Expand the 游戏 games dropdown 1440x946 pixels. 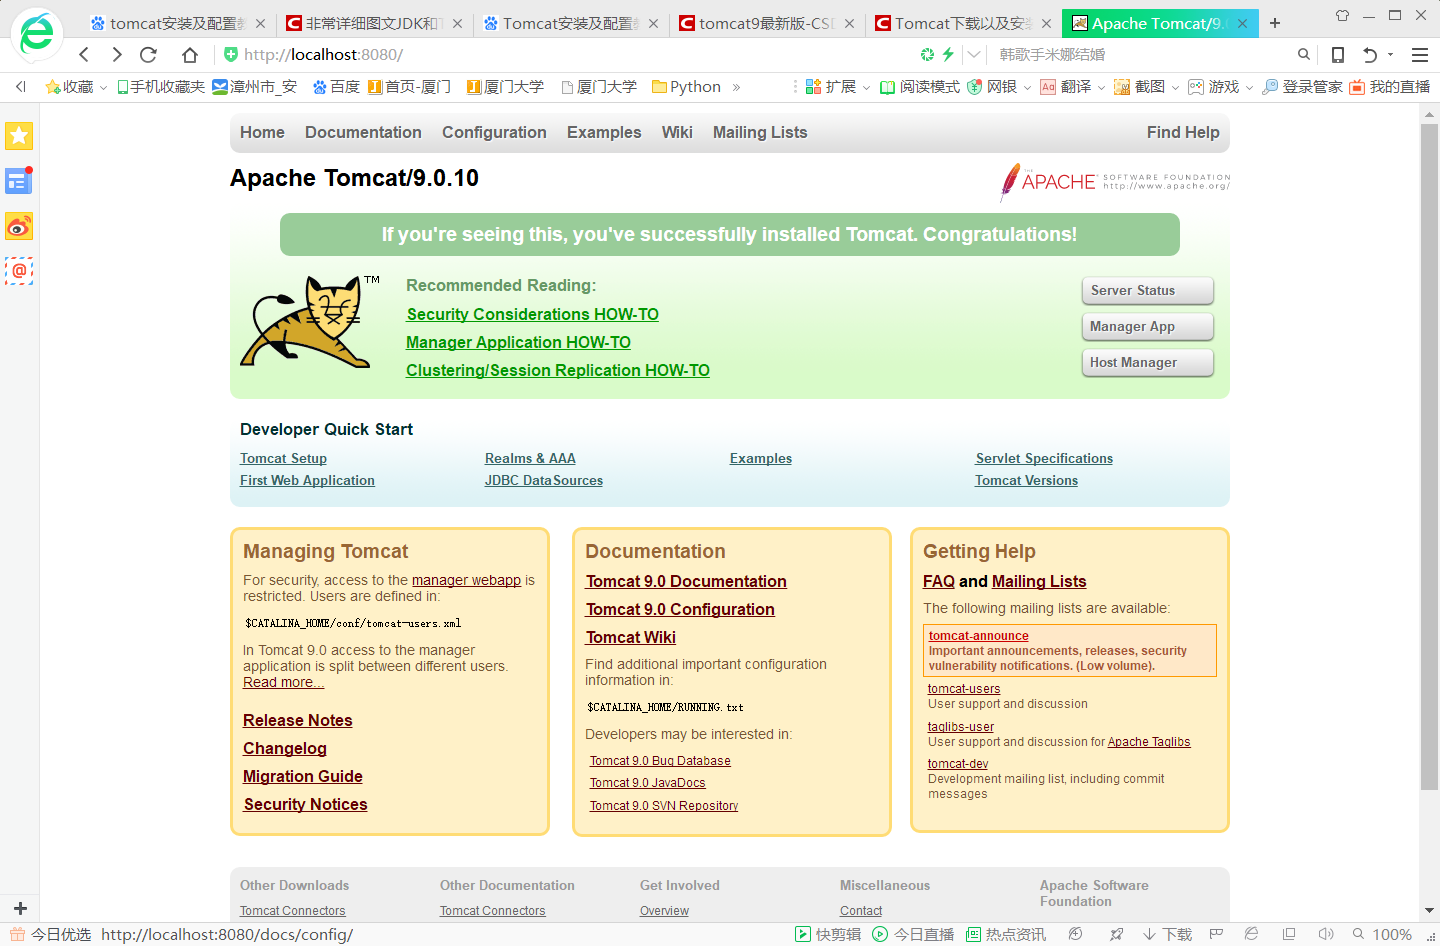coord(1249,88)
